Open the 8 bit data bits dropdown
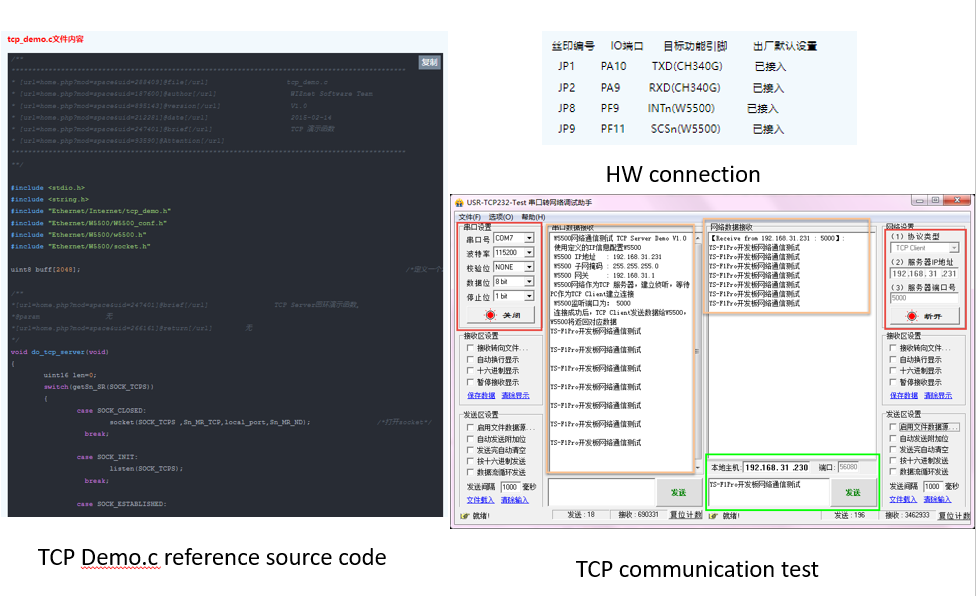The width and height of the screenshot is (976, 596). [x=529, y=282]
